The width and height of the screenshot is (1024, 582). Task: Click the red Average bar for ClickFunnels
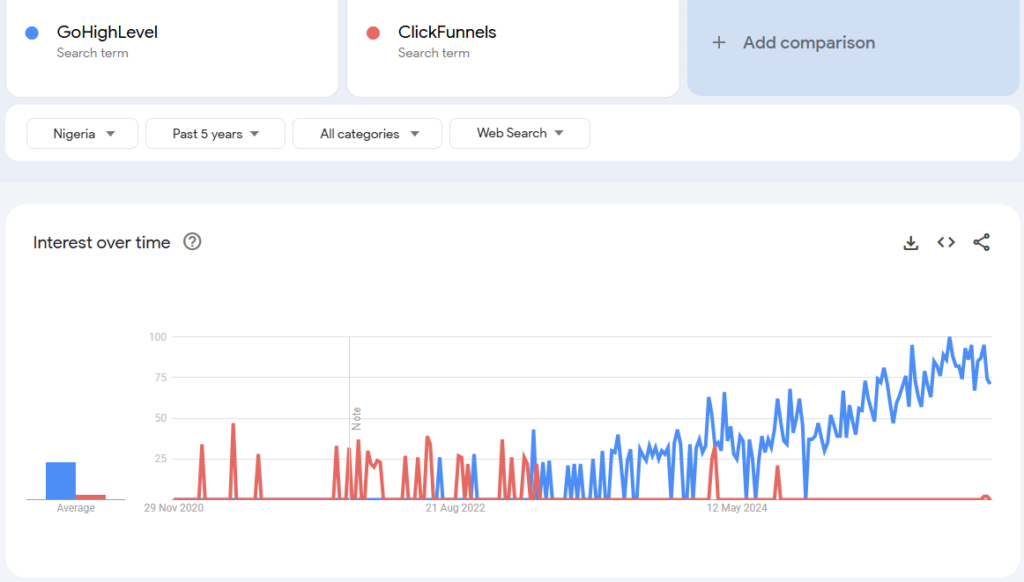pyautogui.click(x=91, y=497)
